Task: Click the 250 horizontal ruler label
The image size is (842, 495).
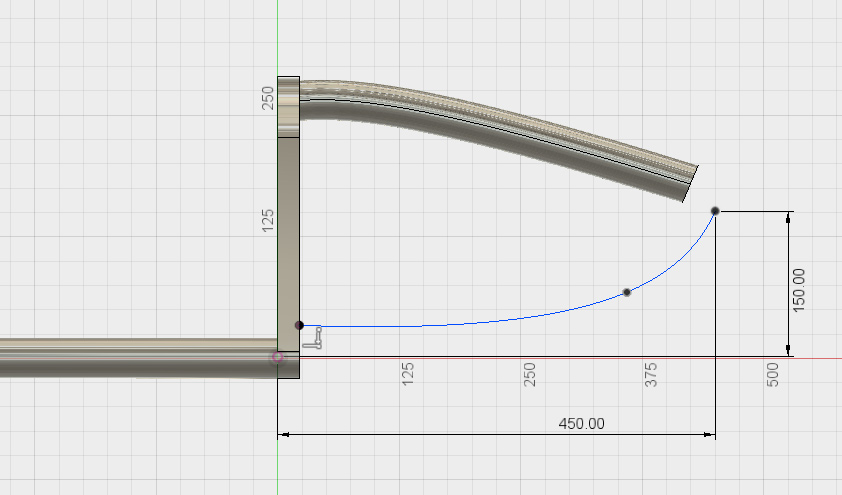Action: coord(531,375)
